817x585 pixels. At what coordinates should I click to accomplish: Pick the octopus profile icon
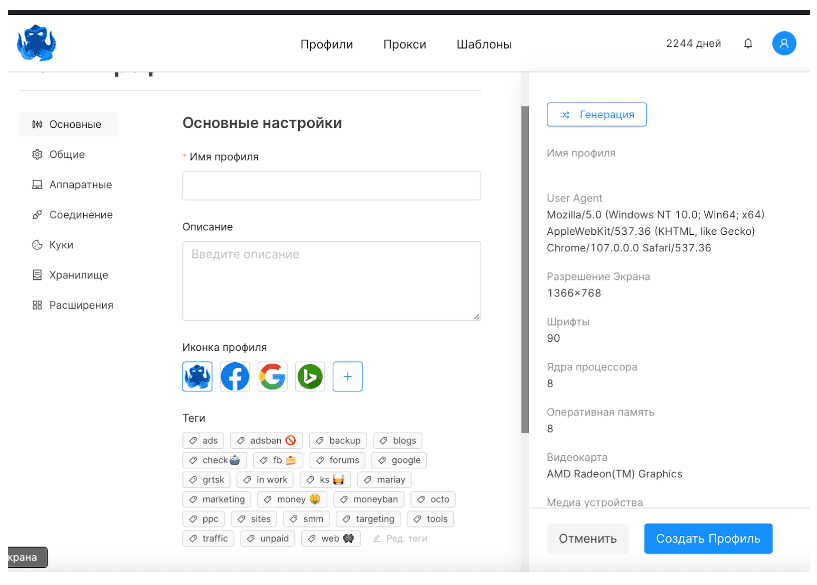coord(197,377)
